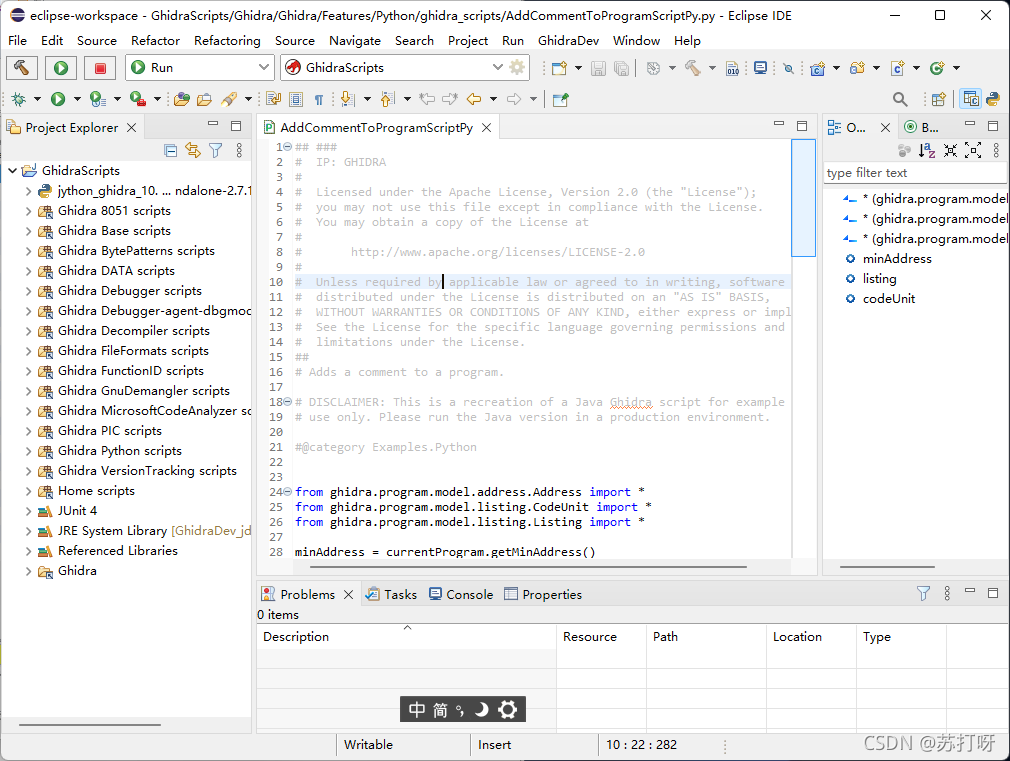Viewport: 1010px width, 761px height.
Task: Click the Previous Annotation up arrow icon
Action: [x=387, y=99]
